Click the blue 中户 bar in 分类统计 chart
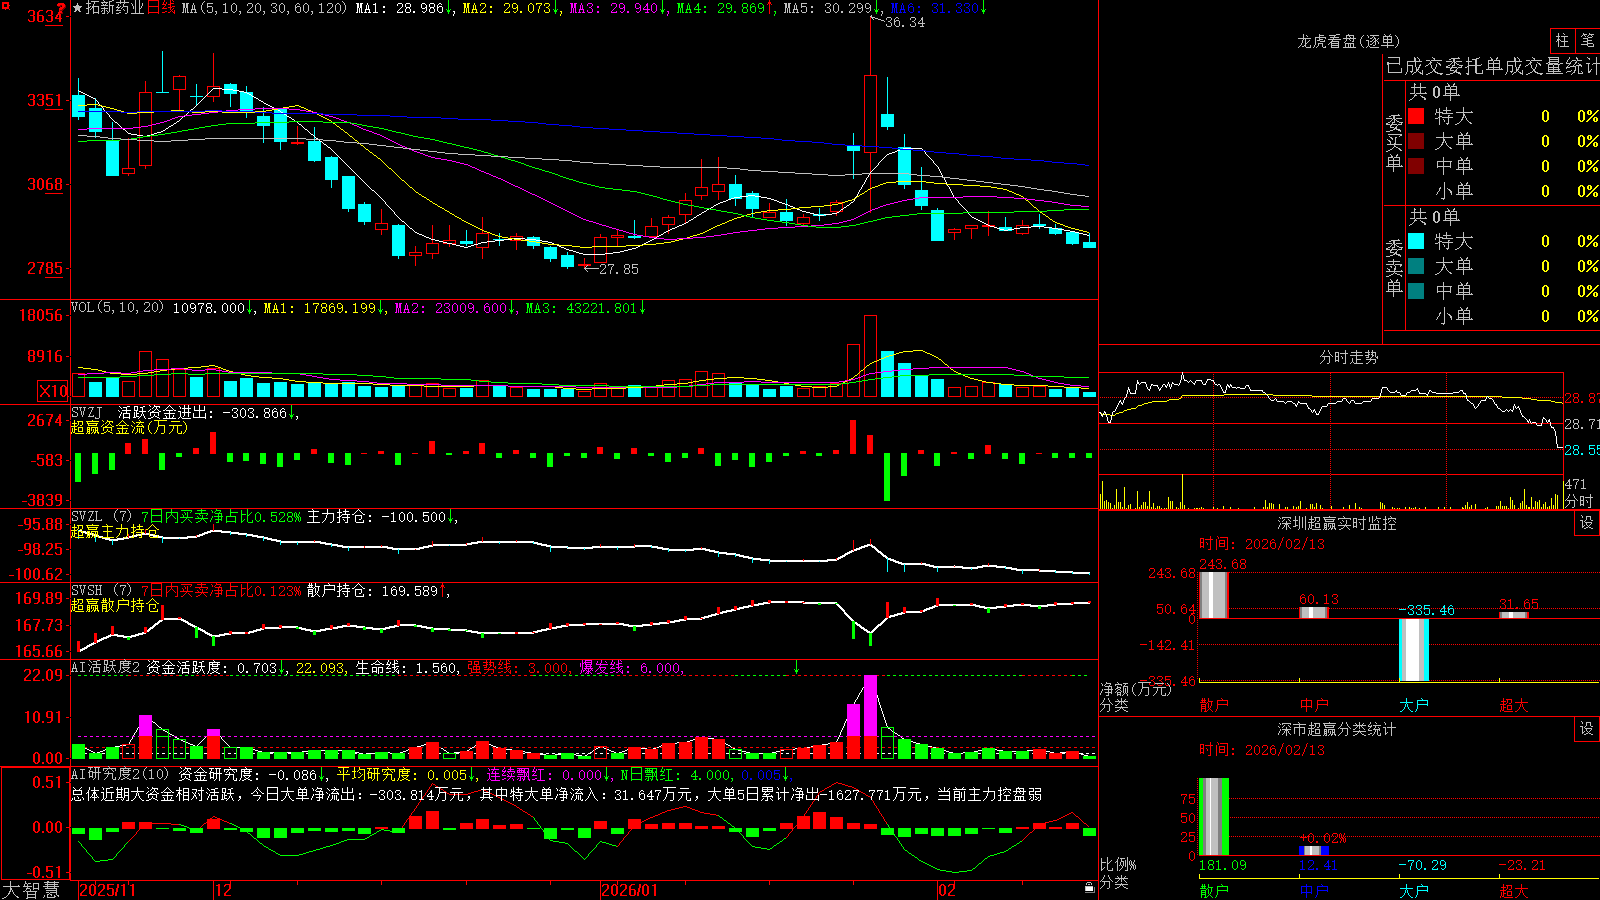This screenshot has width=1600, height=900. pos(1314,851)
